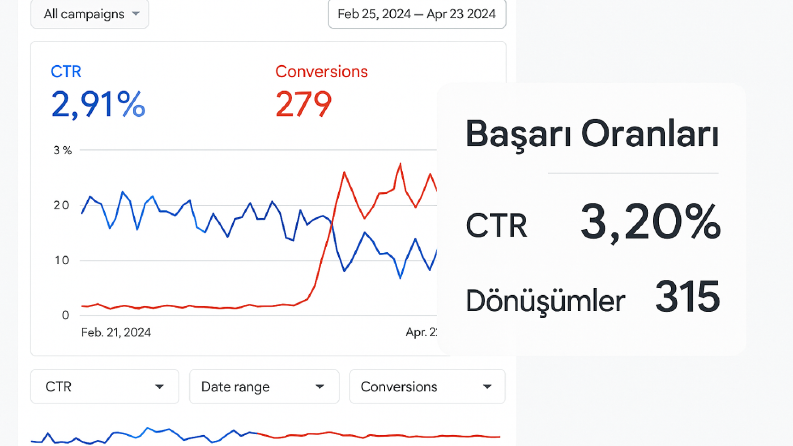Click the Dönüşümler label

click(x=545, y=300)
